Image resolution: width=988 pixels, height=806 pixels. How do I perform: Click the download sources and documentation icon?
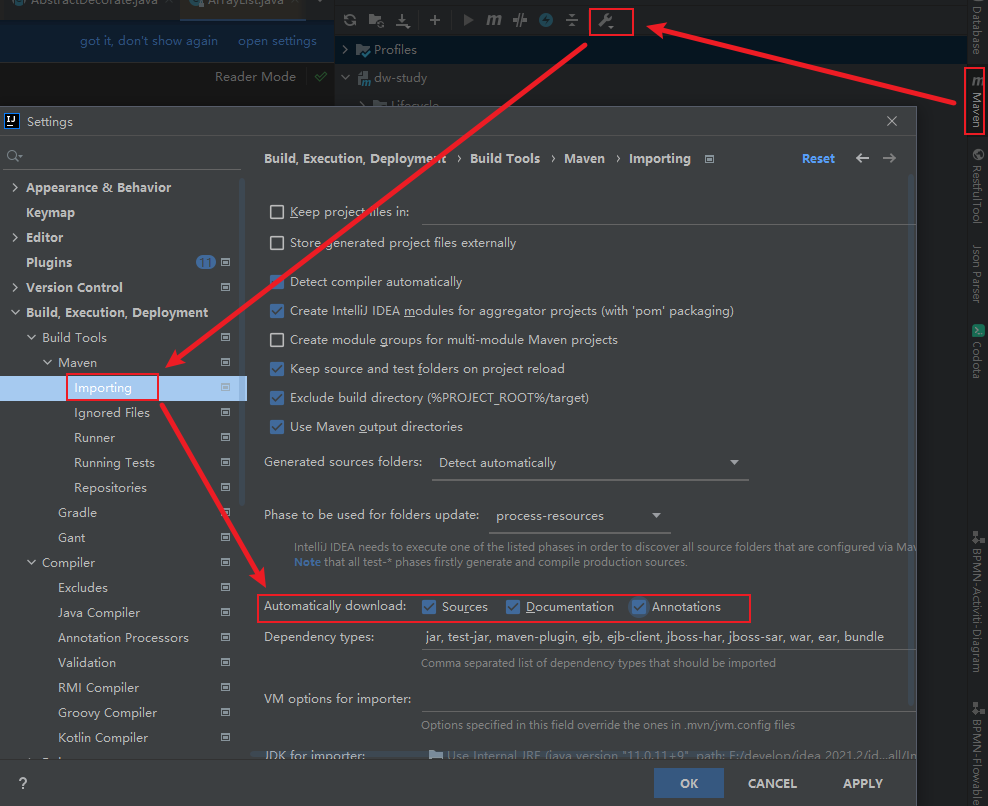403,20
